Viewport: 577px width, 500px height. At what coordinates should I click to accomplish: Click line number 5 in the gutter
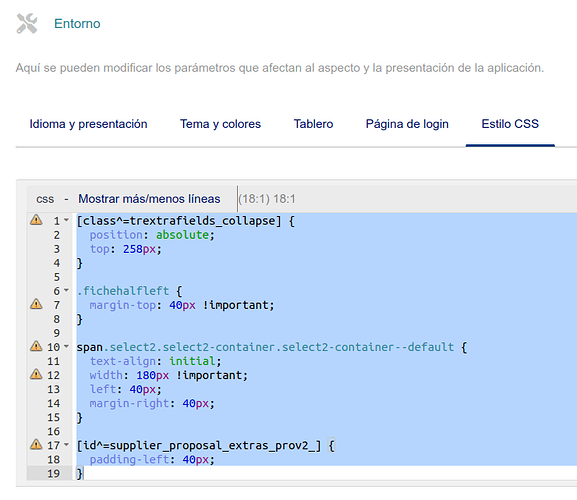pyautogui.click(x=56, y=277)
